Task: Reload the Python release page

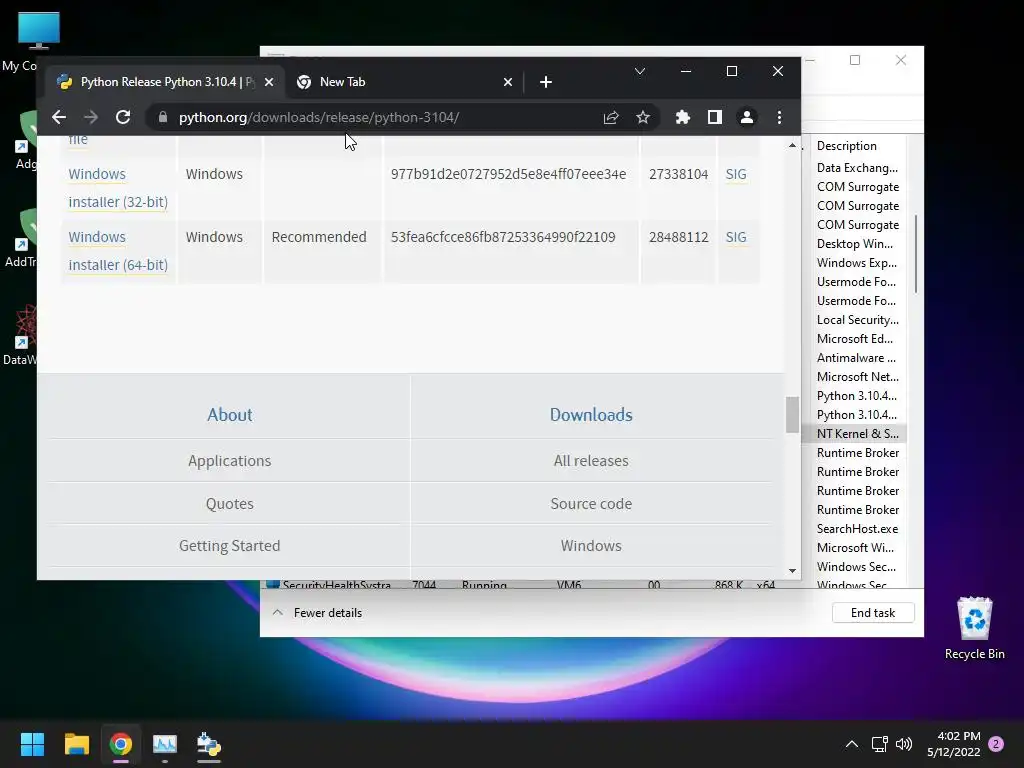Action: (x=123, y=117)
